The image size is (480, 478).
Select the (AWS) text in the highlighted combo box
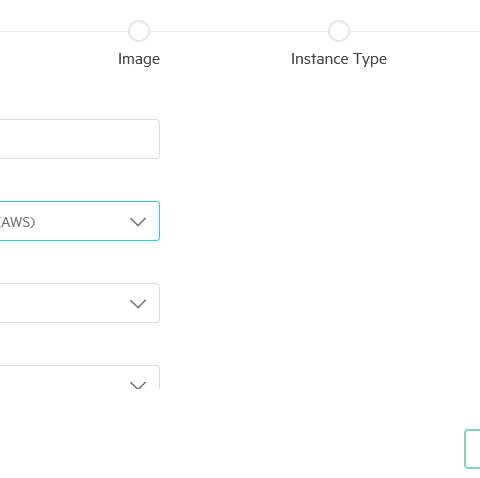click(x=17, y=222)
